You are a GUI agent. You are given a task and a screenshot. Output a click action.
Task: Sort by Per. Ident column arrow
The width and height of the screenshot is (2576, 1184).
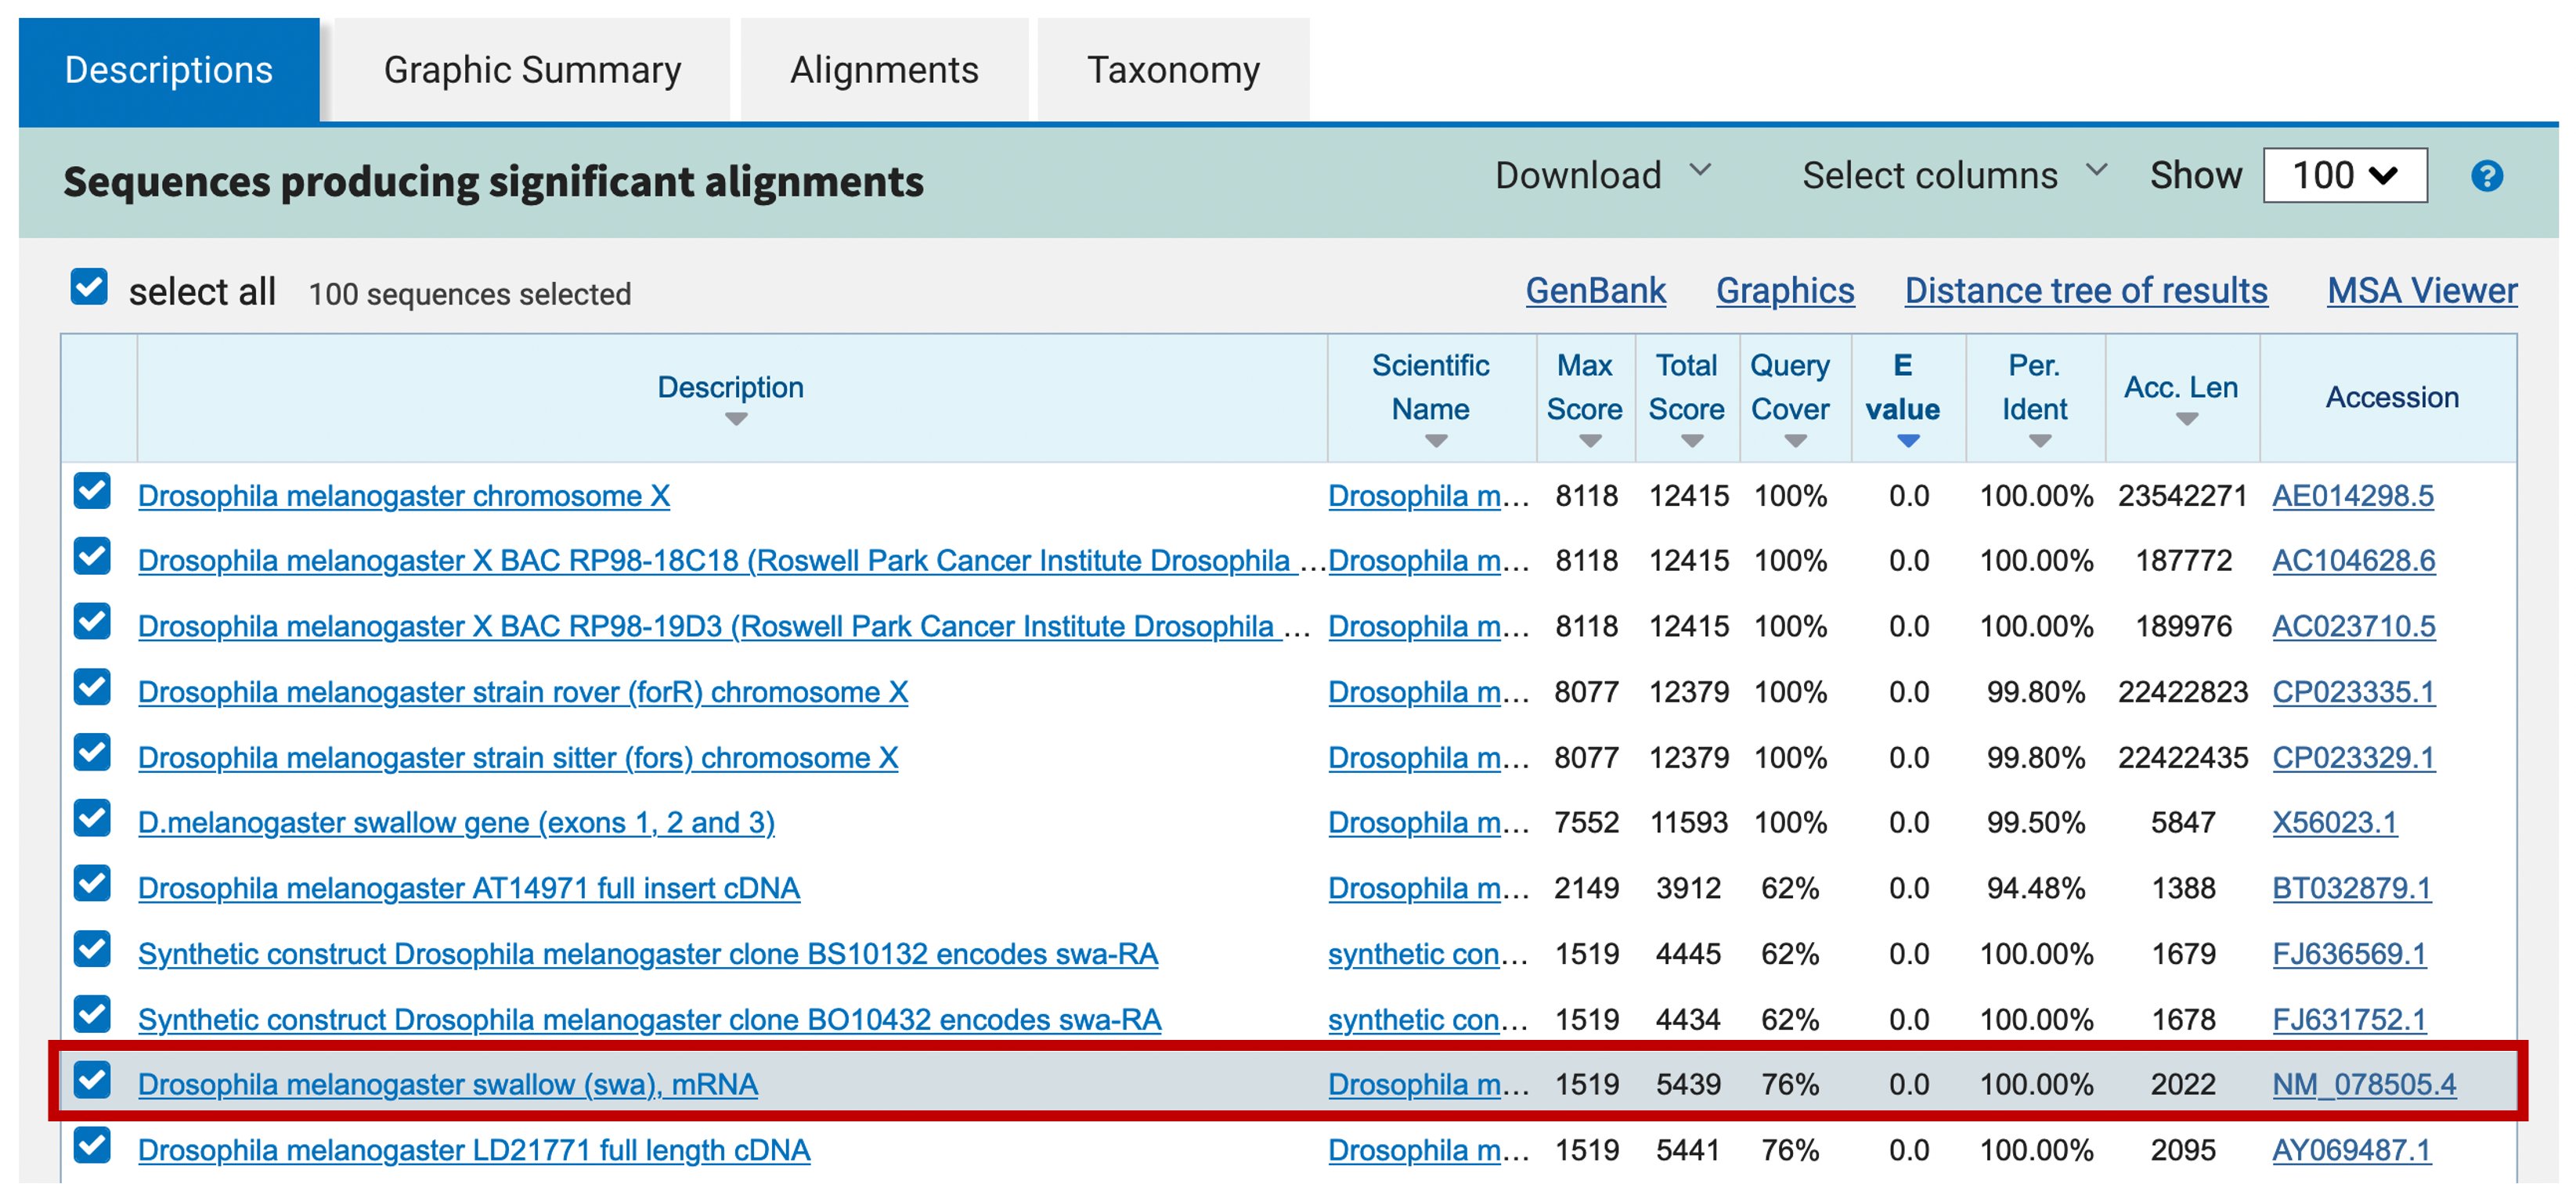(x=2040, y=441)
